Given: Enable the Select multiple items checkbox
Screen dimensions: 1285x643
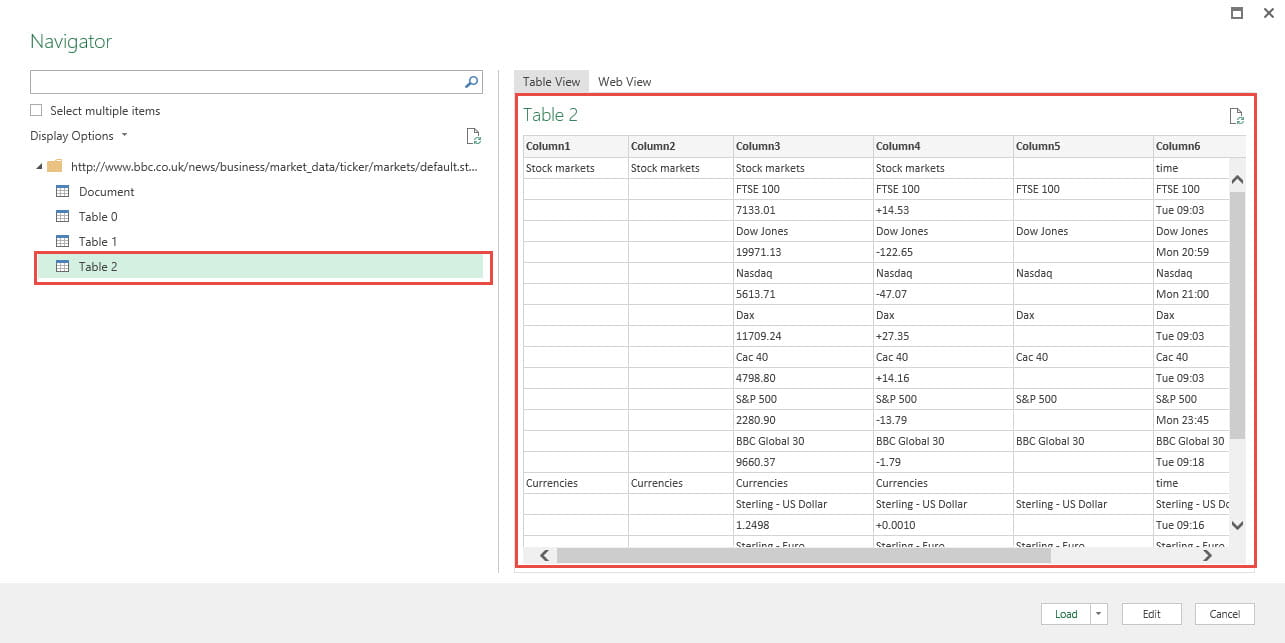Looking at the screenshot, I should point(37,111).
